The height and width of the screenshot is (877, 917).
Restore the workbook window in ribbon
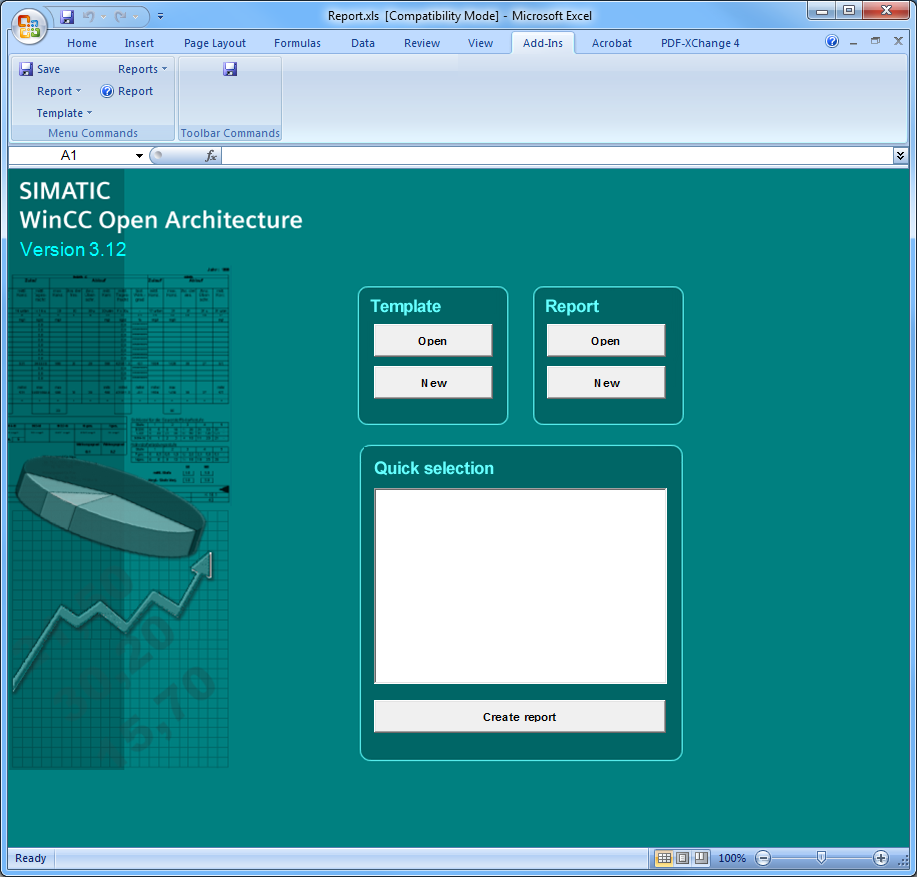[875, 42]
